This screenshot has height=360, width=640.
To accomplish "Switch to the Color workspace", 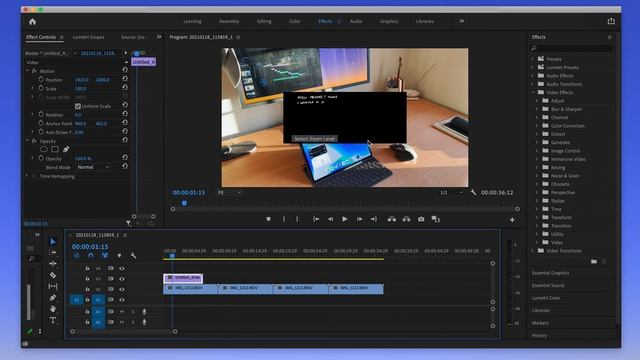I will (x=294, y=21).
